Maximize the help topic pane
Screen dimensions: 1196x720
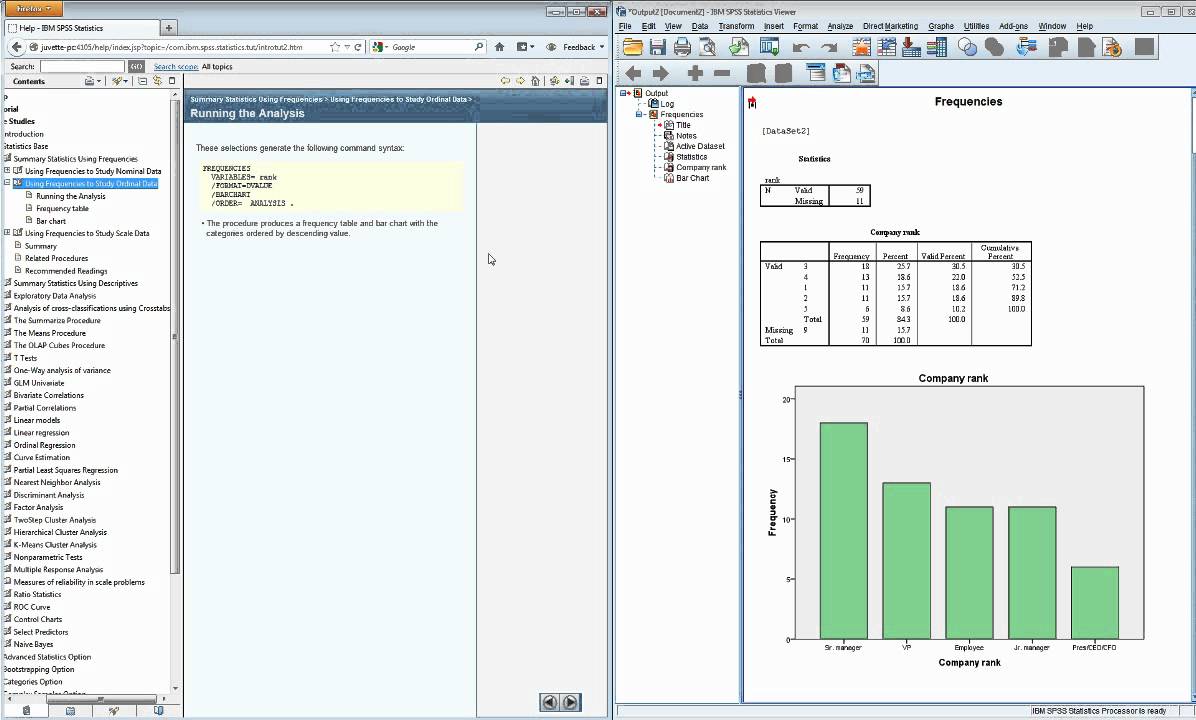click(x=599, y=81)
